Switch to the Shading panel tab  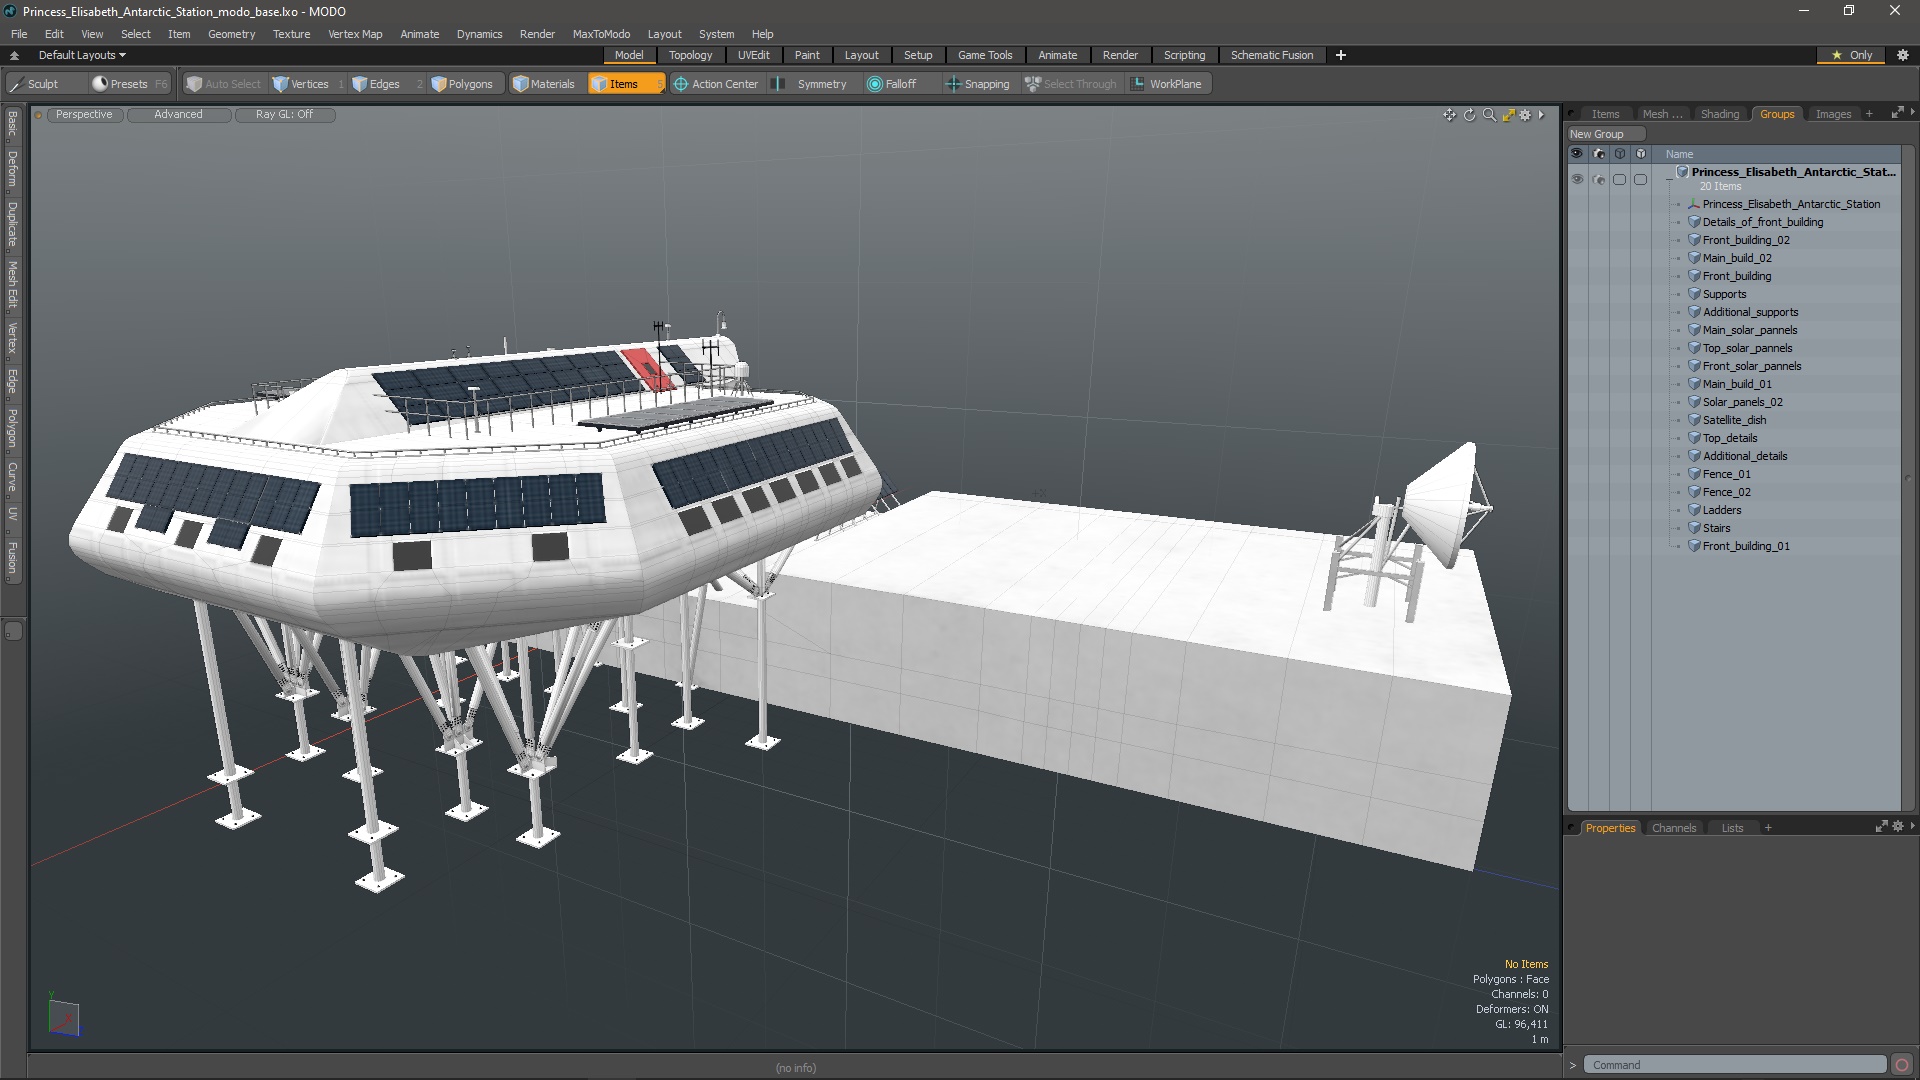[x=1720, y=114]
